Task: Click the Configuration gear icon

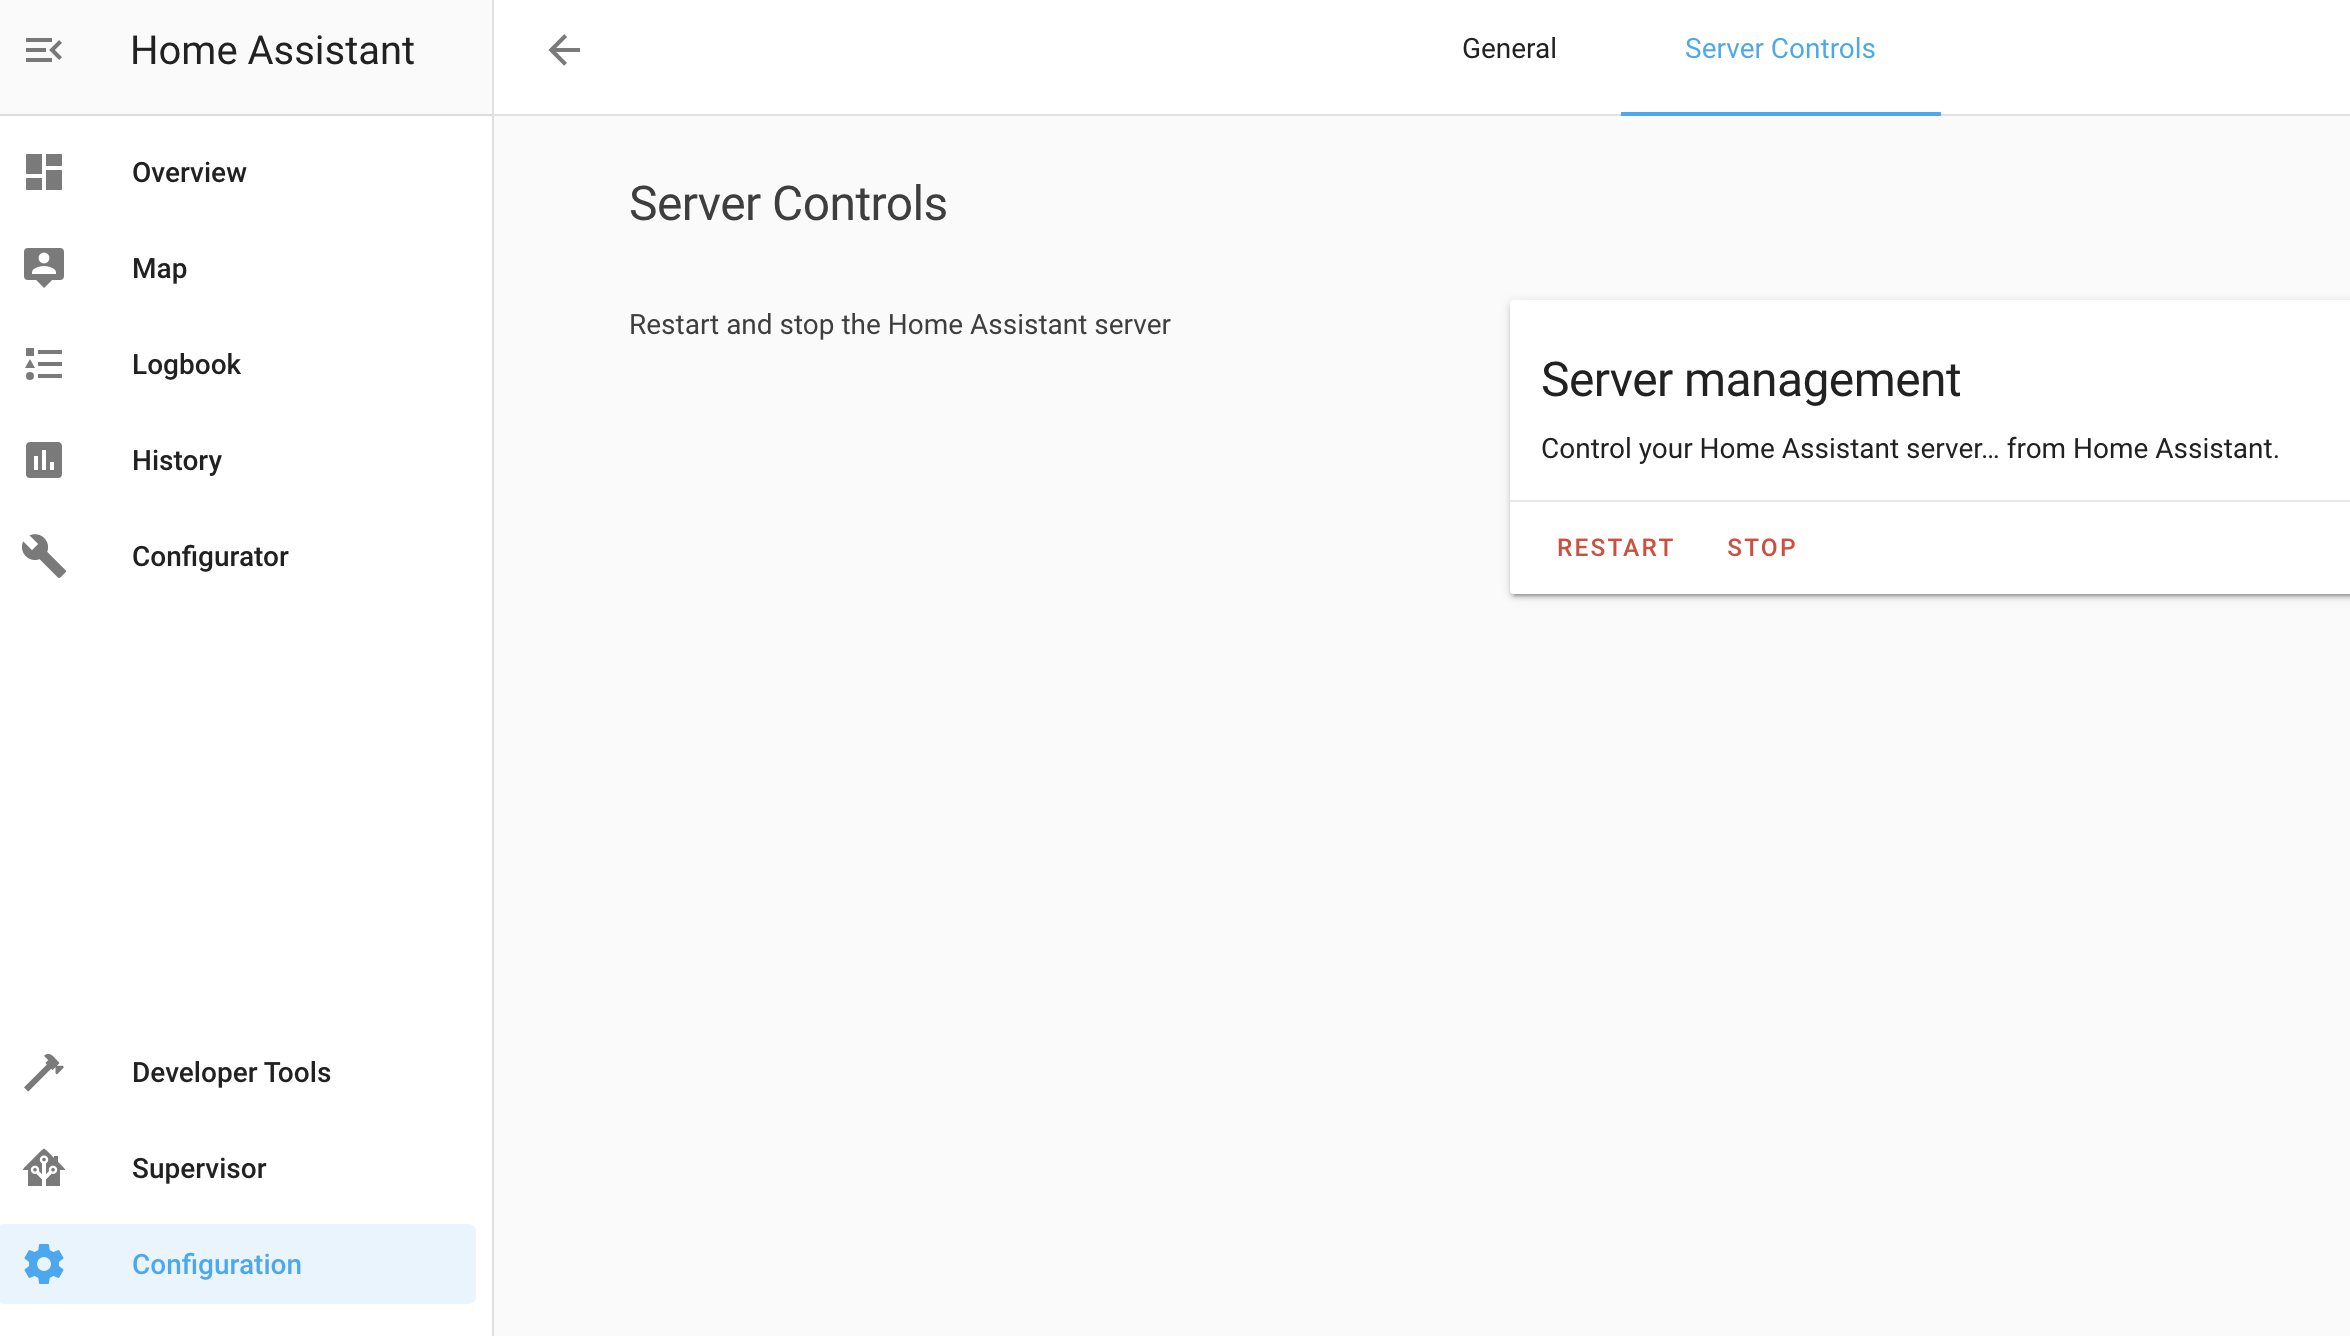Action: coord(44,1263)
